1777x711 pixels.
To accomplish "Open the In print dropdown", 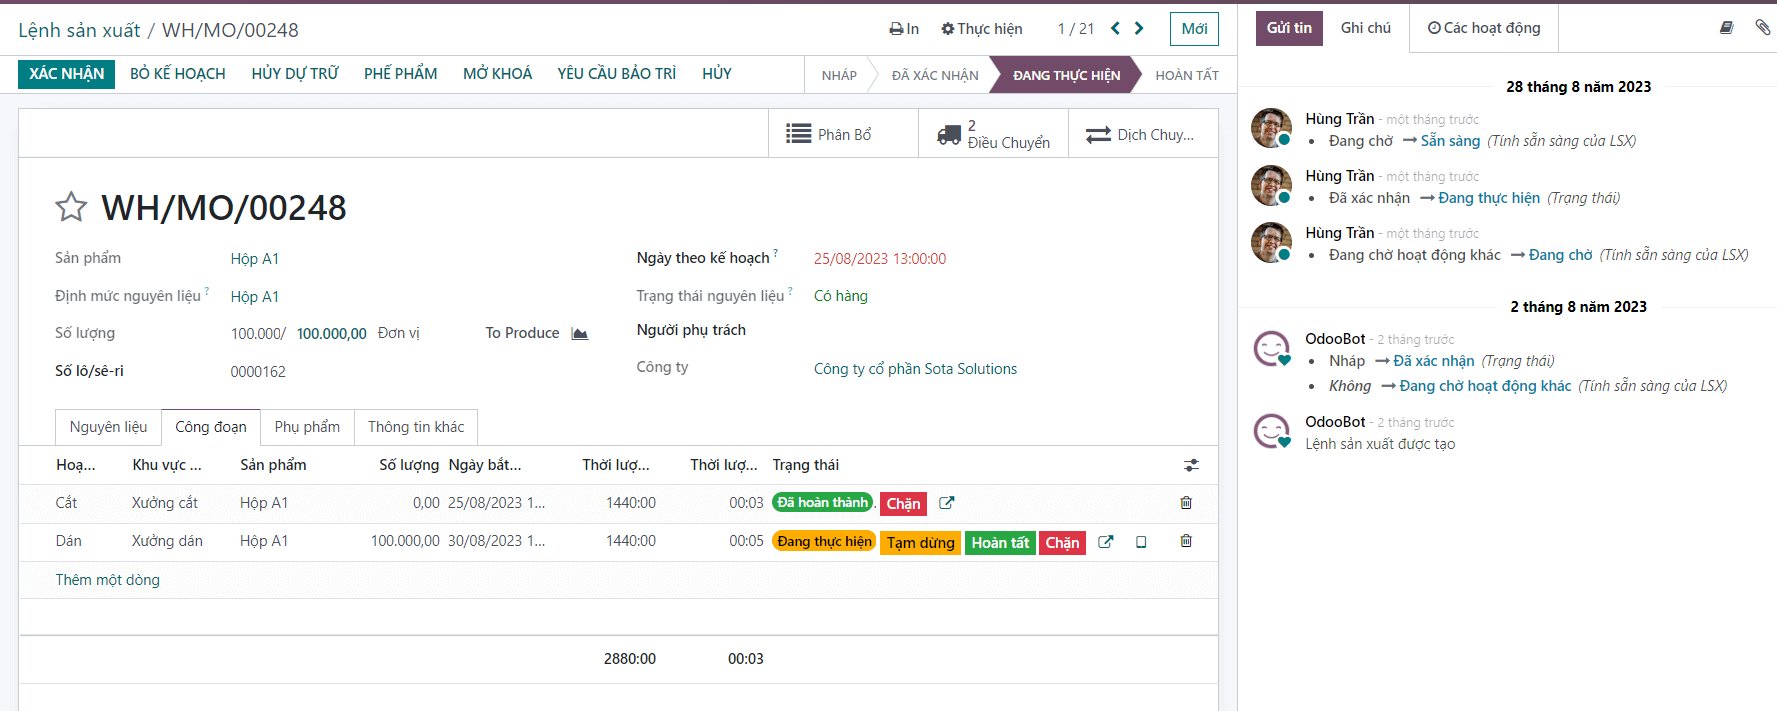I will (x=904, y=29).
